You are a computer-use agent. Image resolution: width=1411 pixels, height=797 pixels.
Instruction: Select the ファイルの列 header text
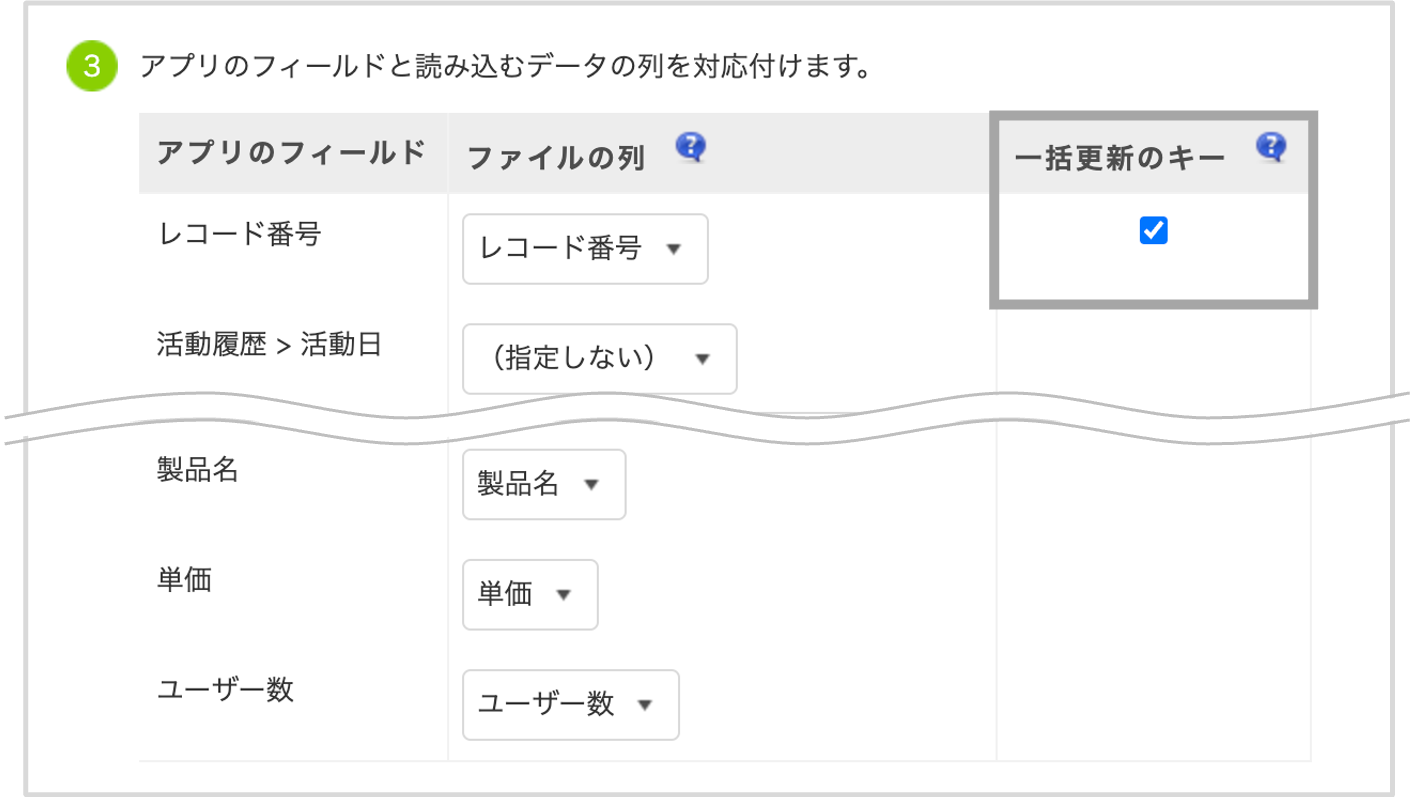point(555,158)
